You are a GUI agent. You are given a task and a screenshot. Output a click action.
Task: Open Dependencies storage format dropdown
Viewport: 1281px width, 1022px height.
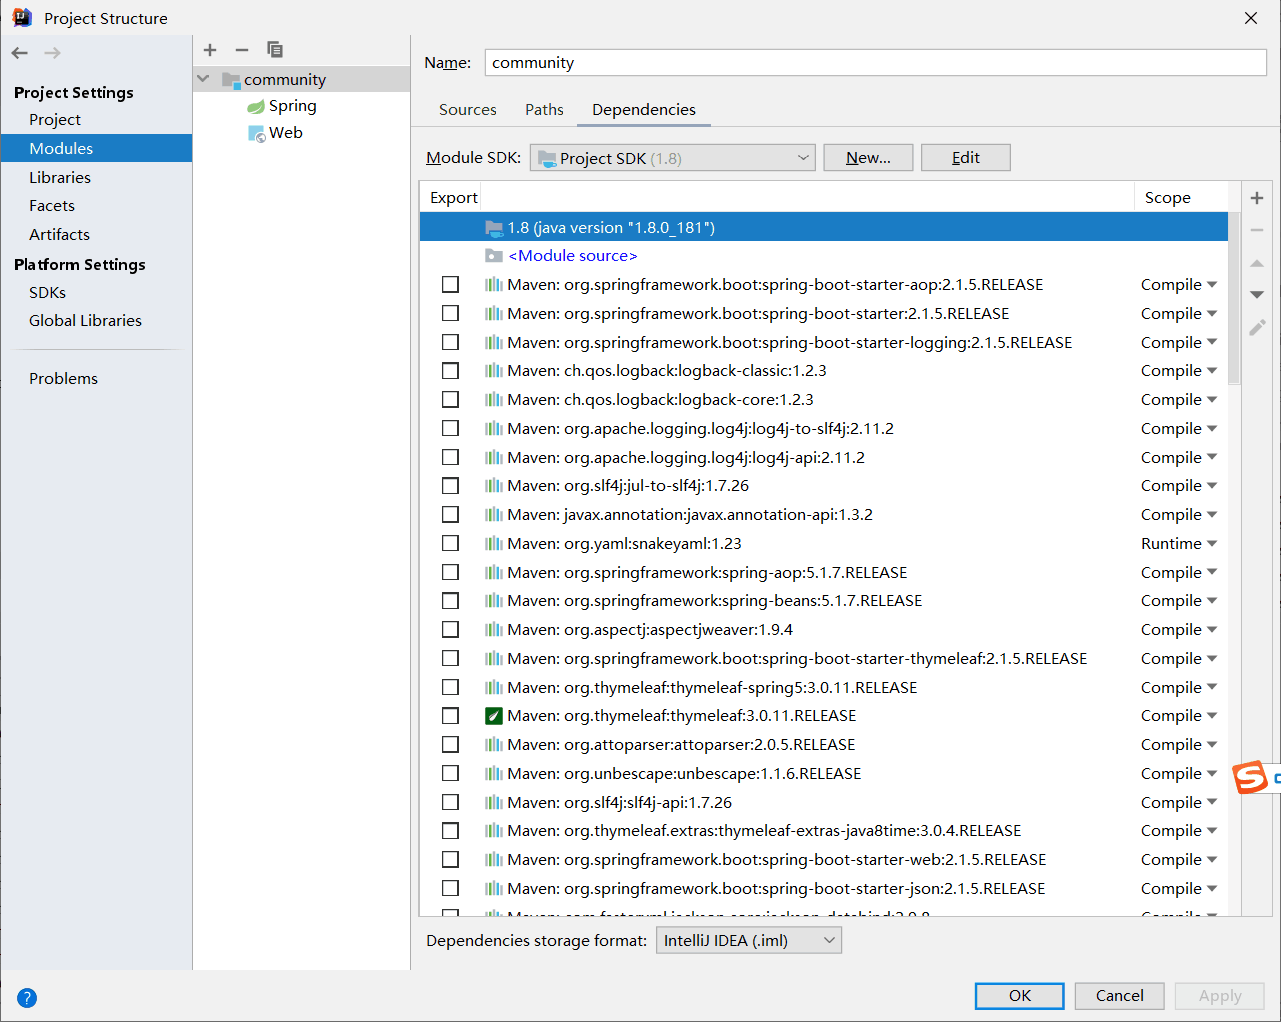[x=749, y=941]
